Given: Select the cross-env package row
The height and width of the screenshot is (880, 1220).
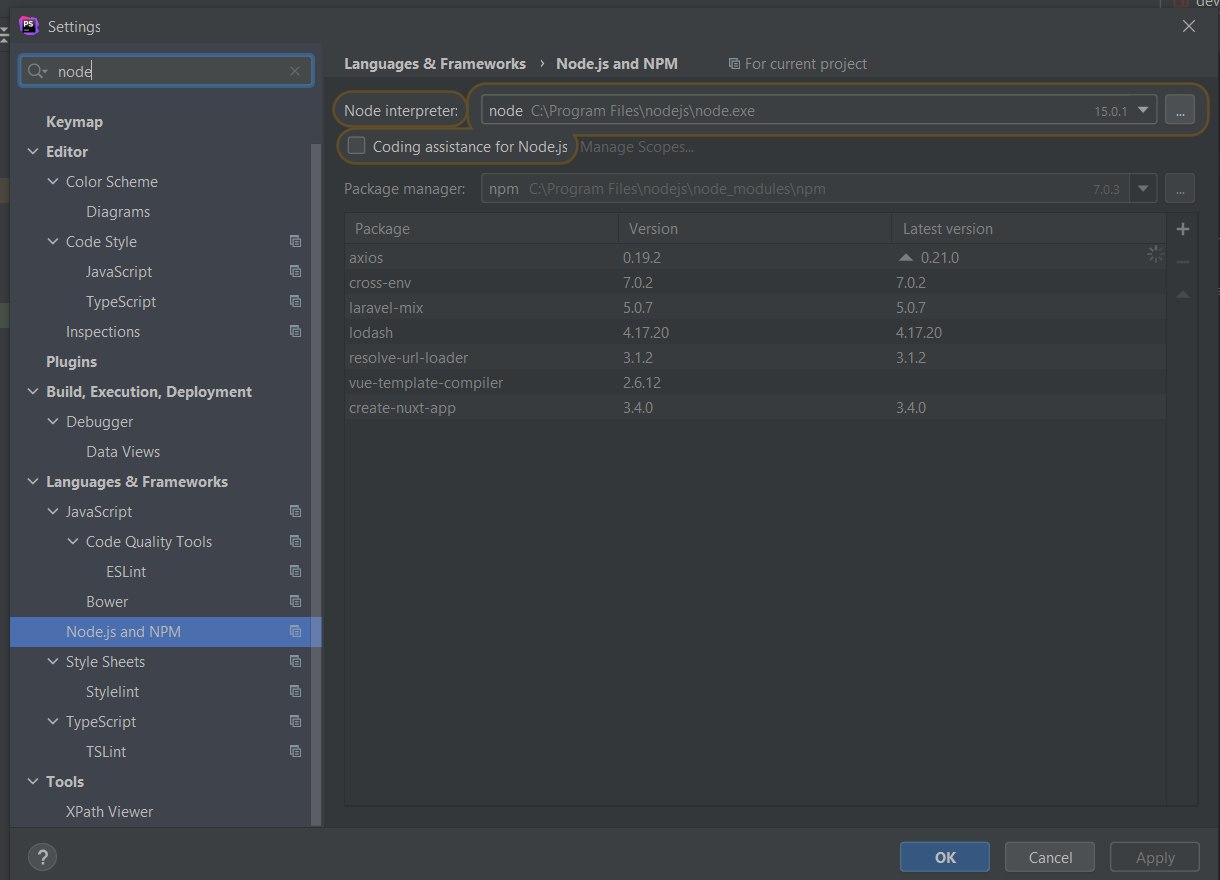Looking at the screenshot, I should click(755, 282).
